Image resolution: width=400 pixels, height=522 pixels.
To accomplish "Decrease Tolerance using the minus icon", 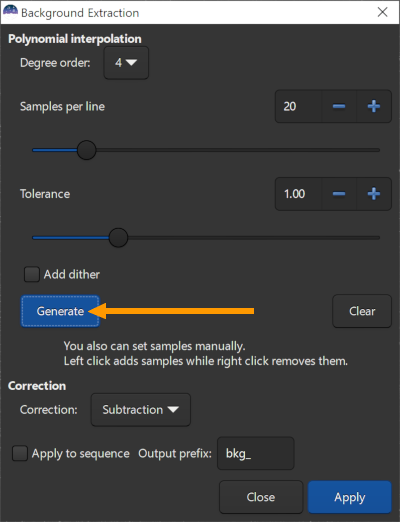I will [x=339, y=194].
